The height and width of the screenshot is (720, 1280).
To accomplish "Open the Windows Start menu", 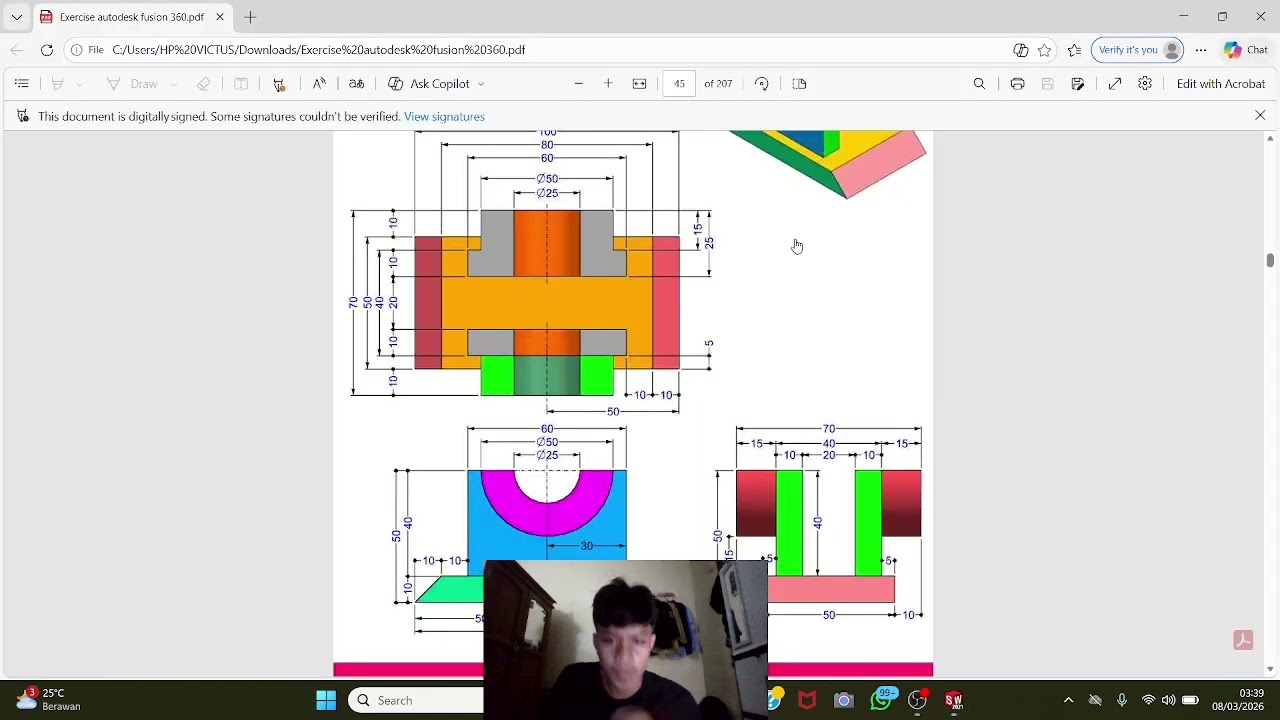I will pyautogui.click(x=326, y=700).
